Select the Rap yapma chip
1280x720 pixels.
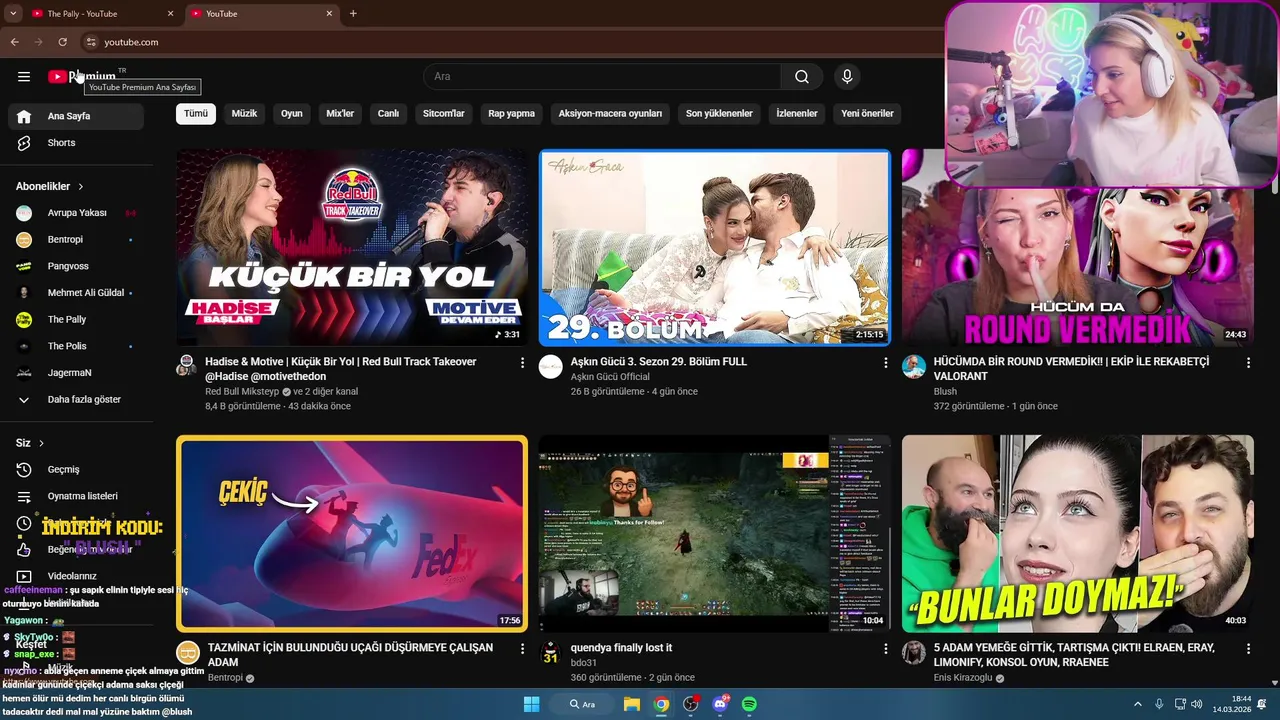click(512, 114)
